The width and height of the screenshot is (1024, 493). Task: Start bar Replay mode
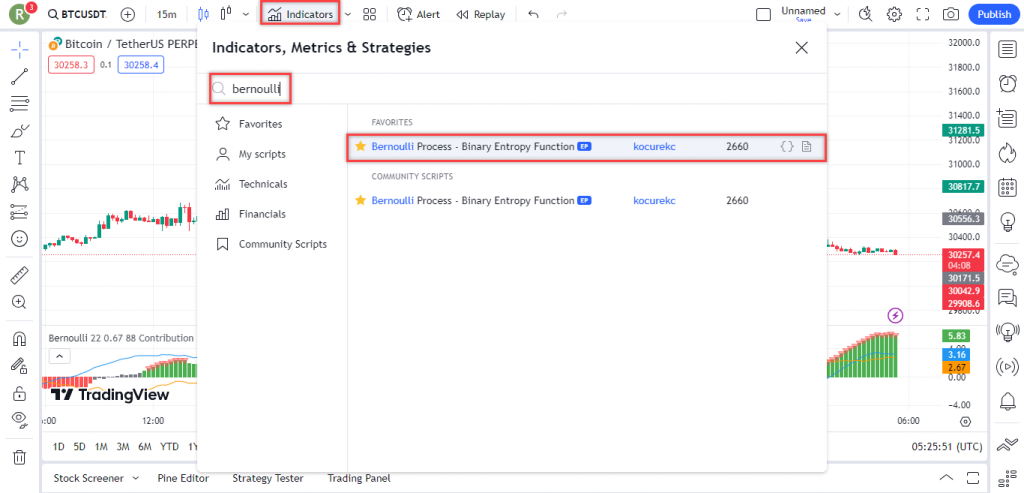click(x=481, y=14)
